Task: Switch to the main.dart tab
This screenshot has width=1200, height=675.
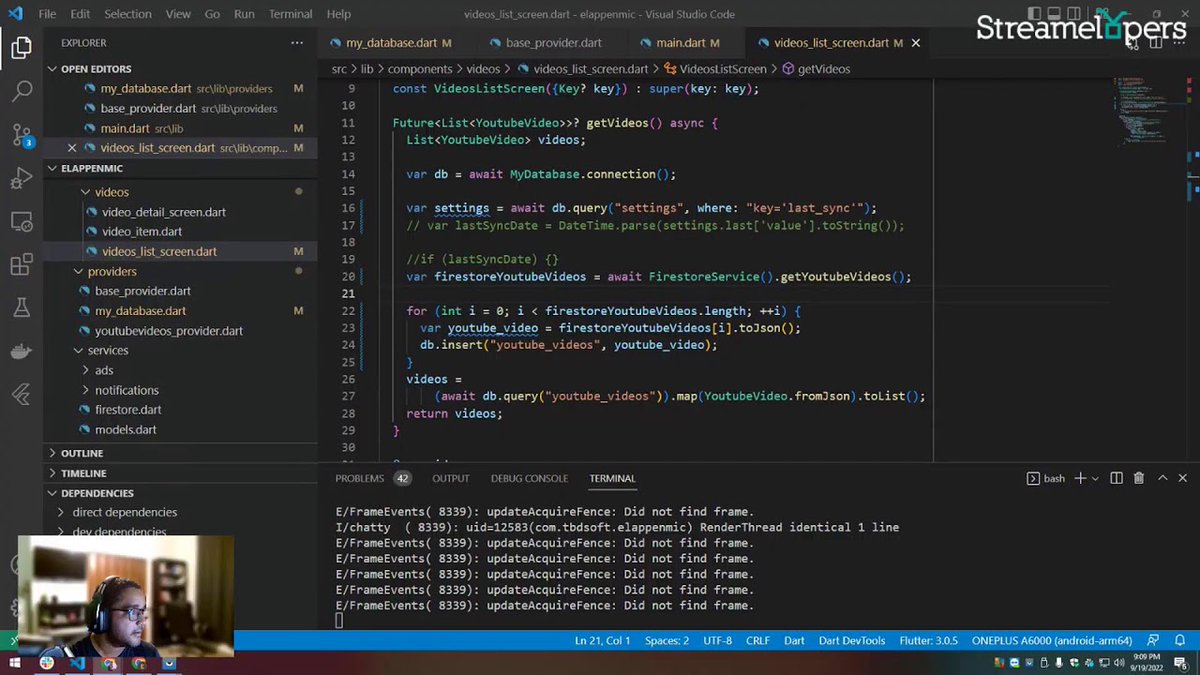Action: tap(681, 42)
